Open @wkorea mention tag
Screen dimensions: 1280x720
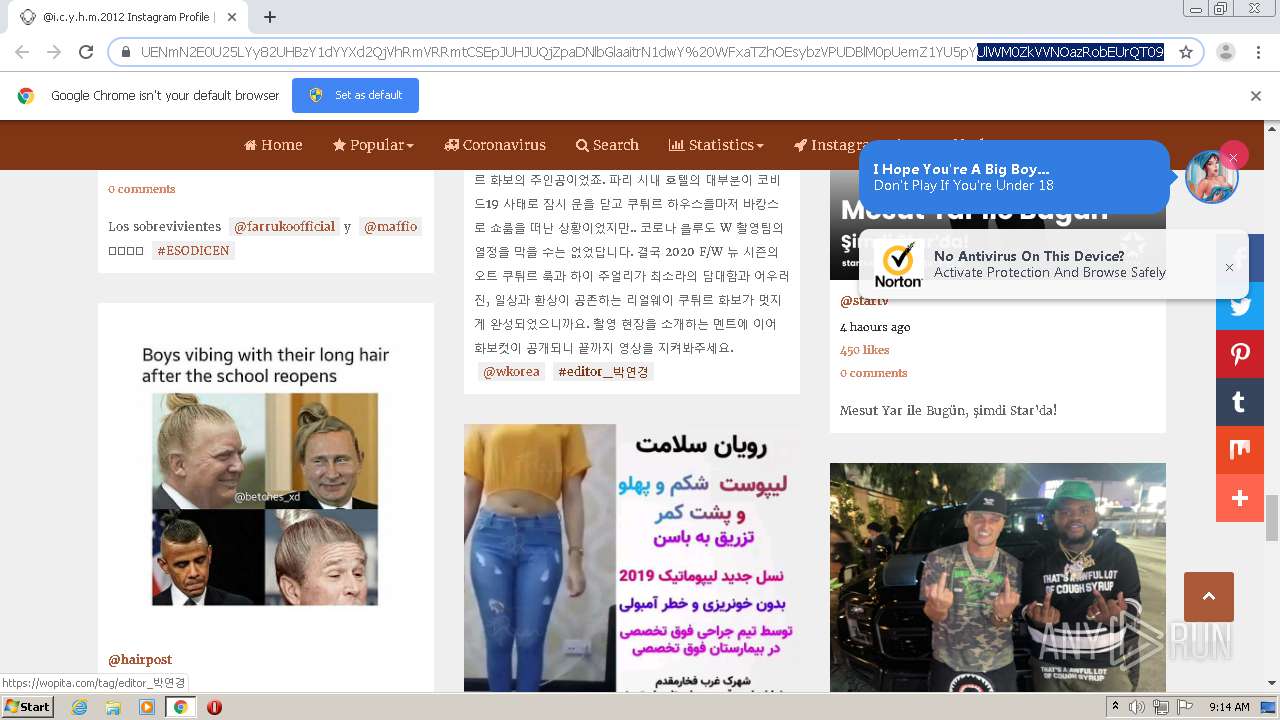[511, 372]
